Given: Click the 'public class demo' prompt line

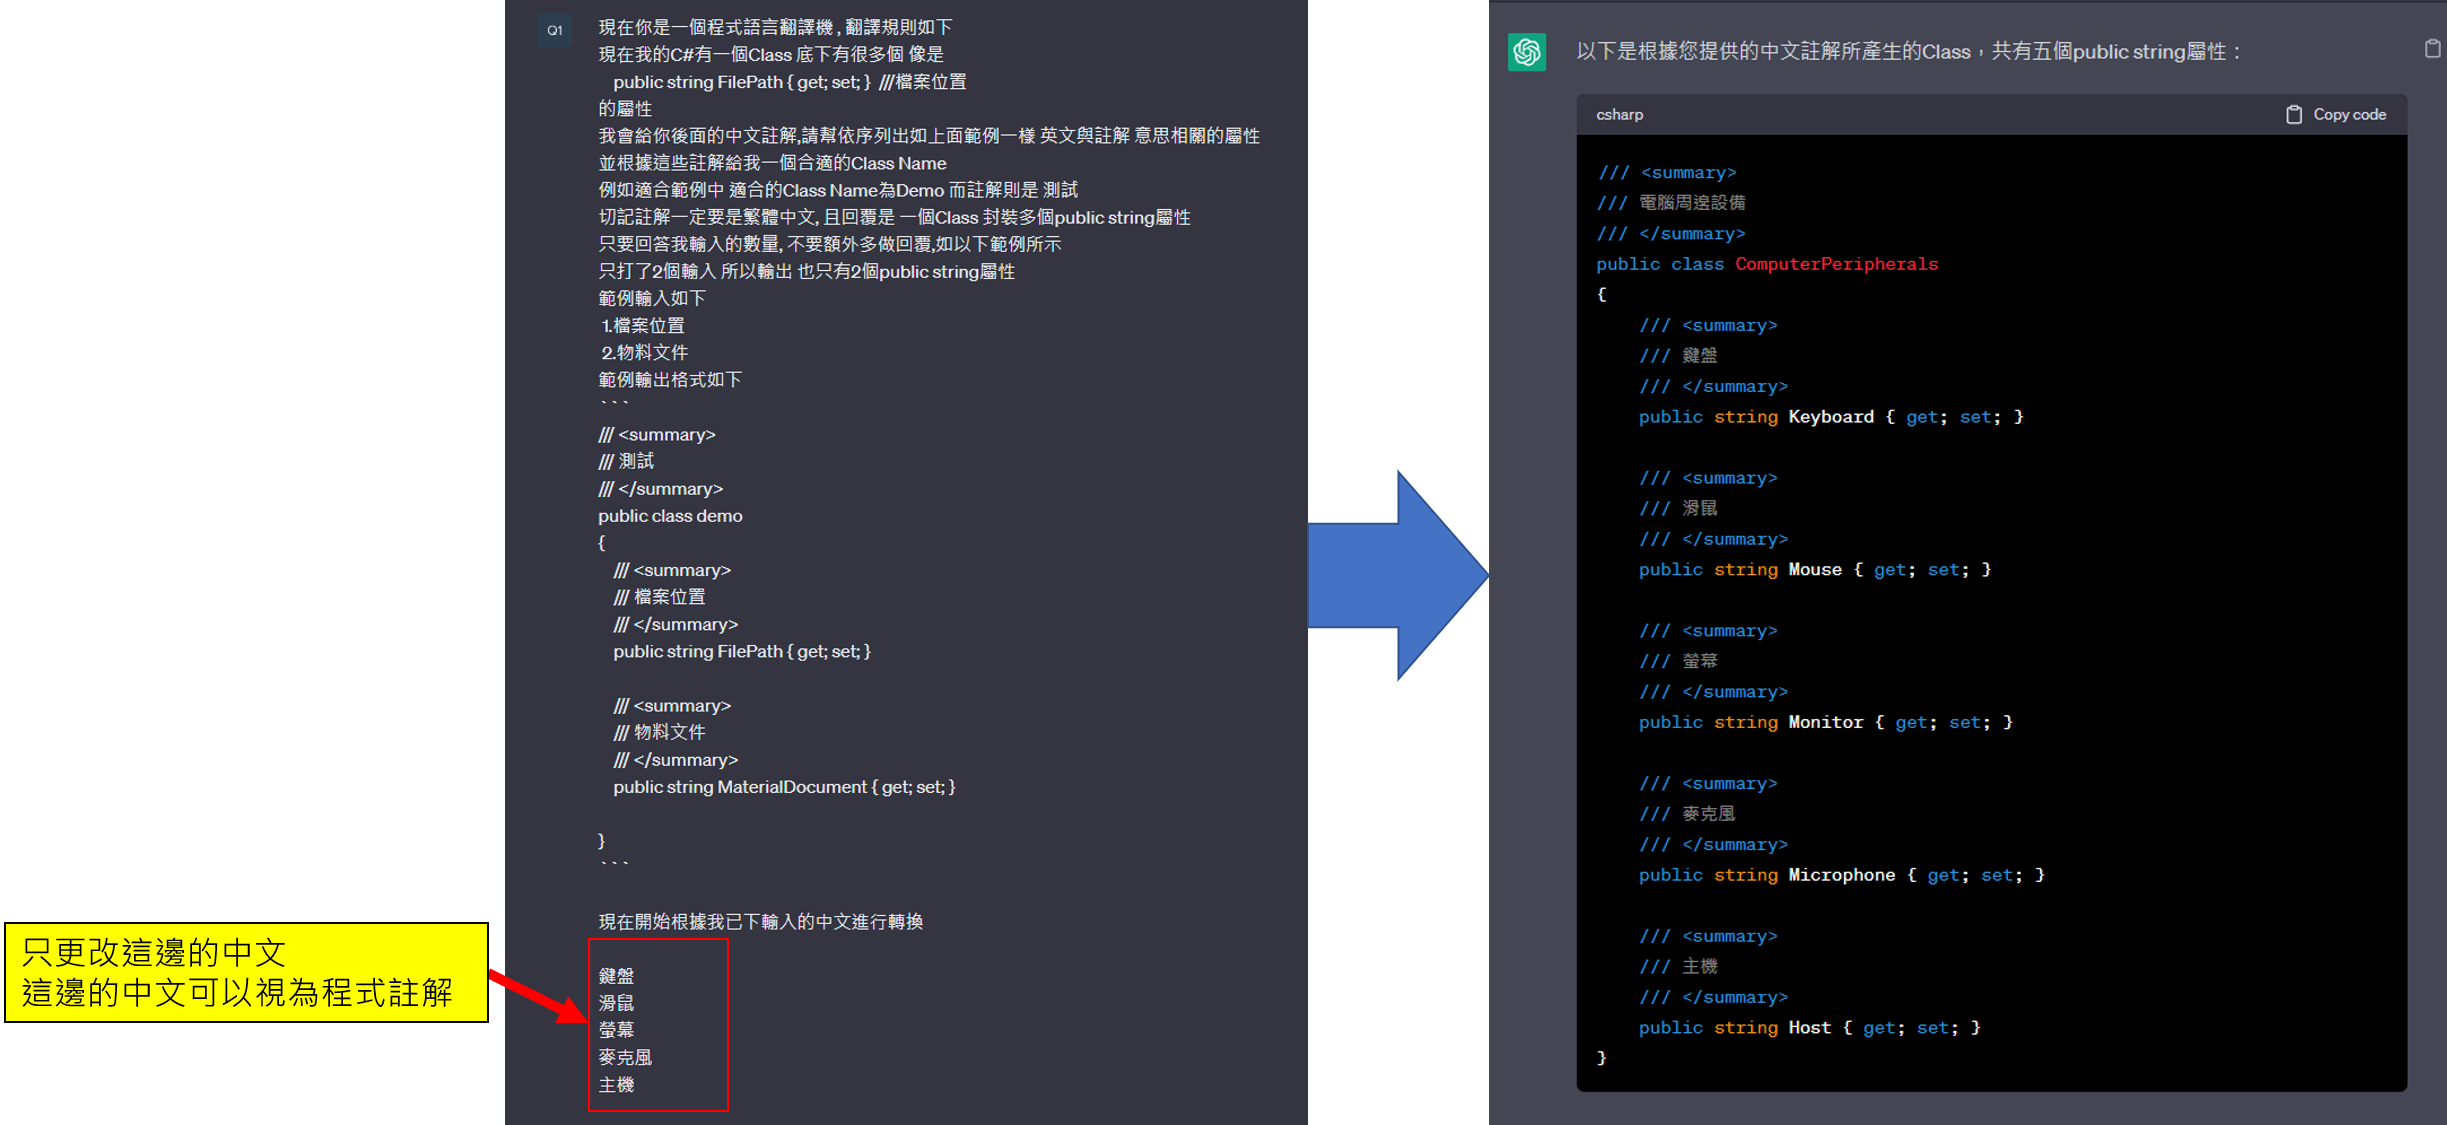Looking at the screenshot, I should 670,516.
